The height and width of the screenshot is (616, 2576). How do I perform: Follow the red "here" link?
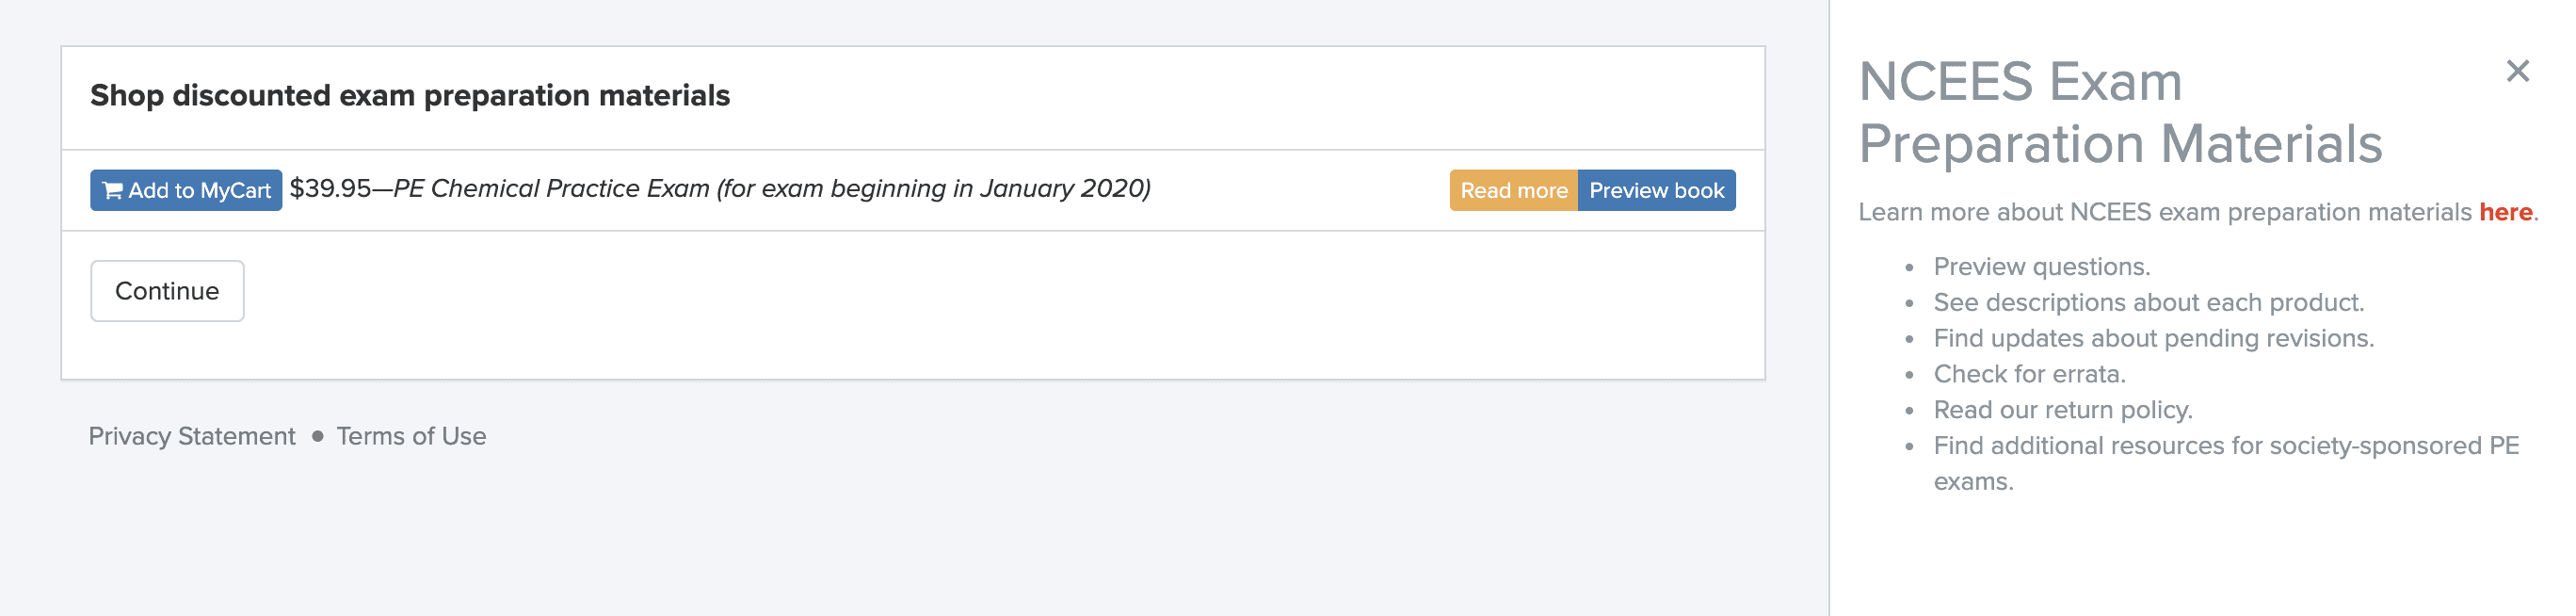(x=2505, y=212)
